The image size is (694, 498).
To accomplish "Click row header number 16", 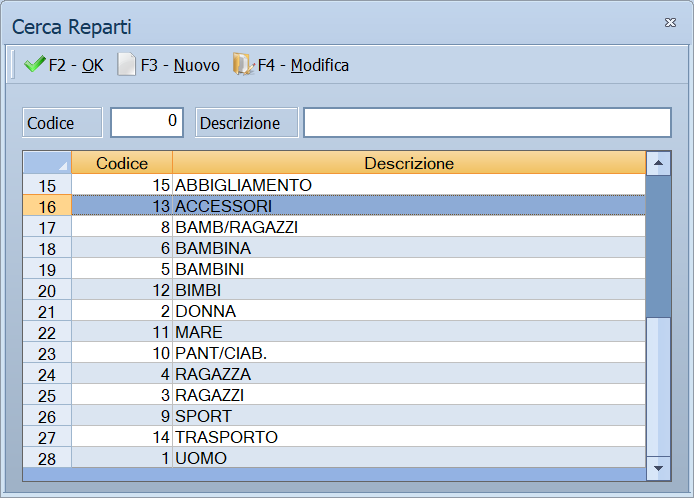I will coord(47,206).
